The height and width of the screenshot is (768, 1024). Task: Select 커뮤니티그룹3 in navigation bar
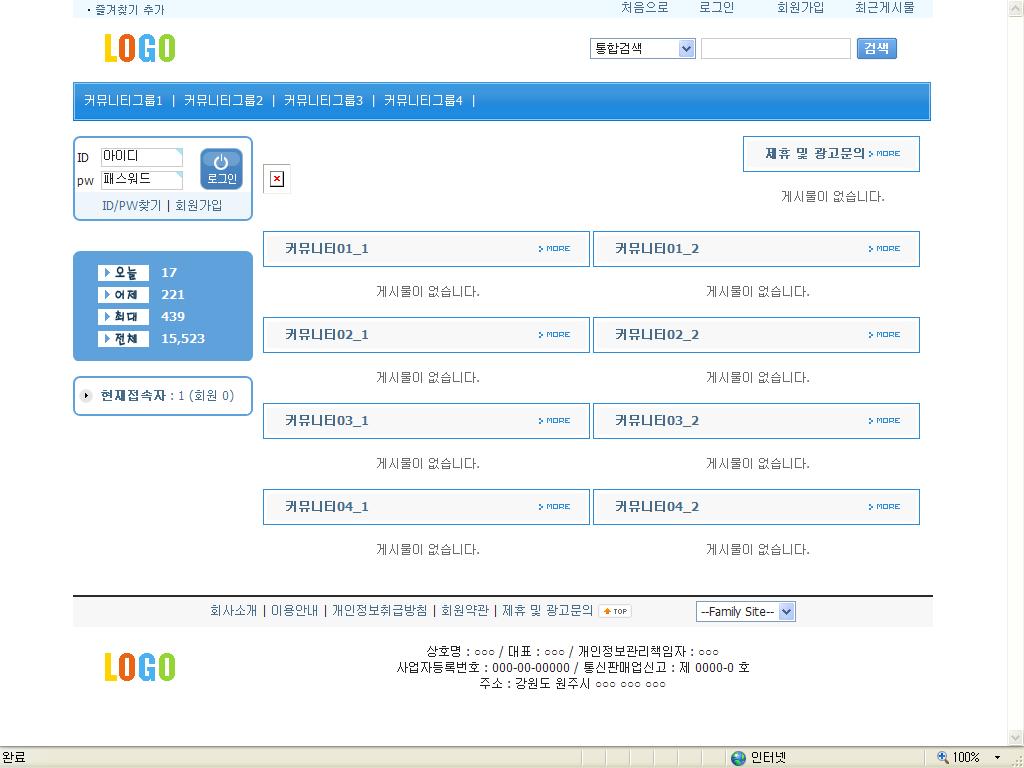pos(323,101)
